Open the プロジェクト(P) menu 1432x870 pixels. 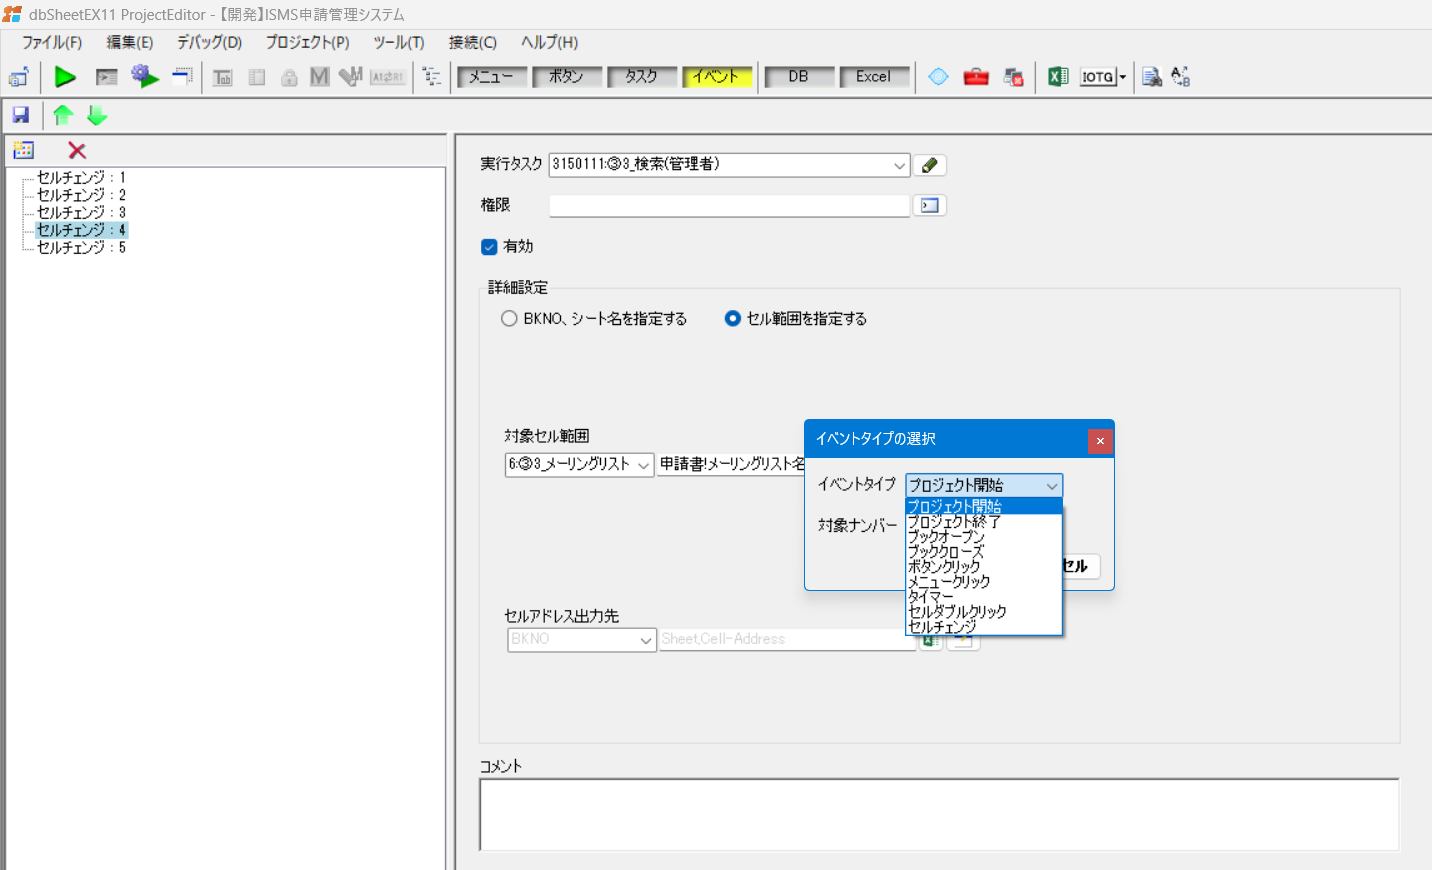(307, 42)
